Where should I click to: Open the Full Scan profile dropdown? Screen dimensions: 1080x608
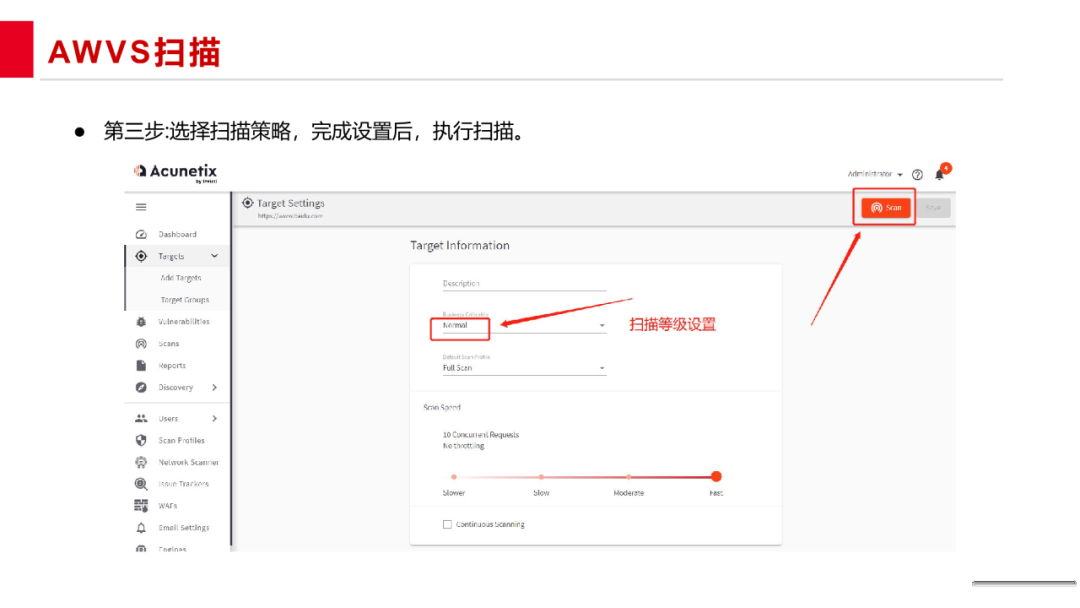point(524,368)
